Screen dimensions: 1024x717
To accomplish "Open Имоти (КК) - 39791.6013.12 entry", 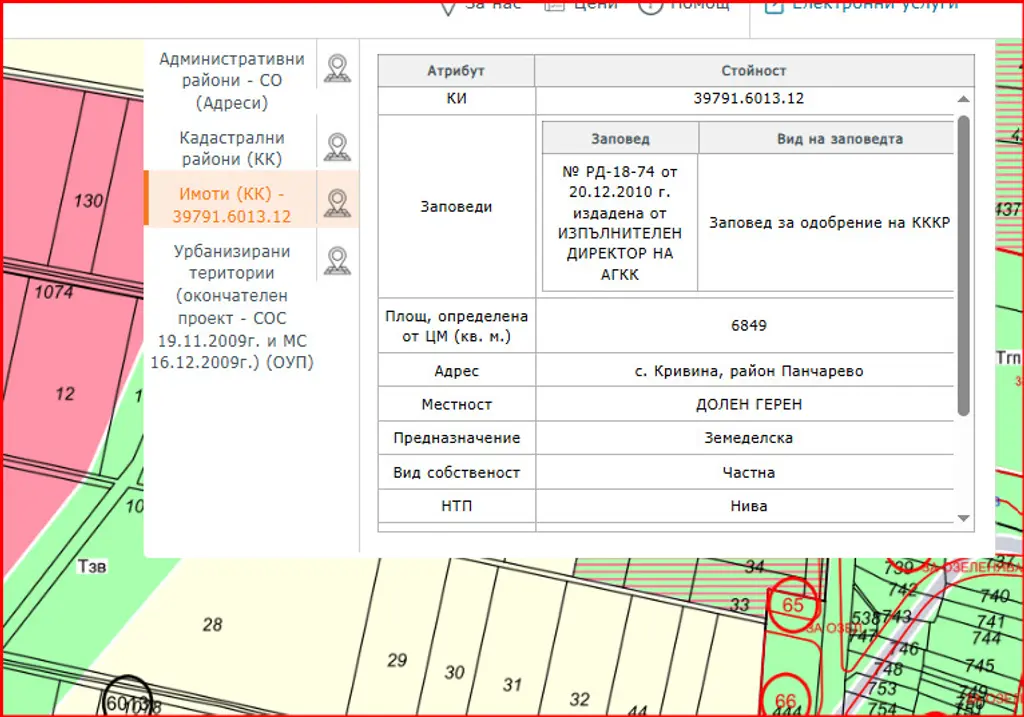I will pos(231,205).
